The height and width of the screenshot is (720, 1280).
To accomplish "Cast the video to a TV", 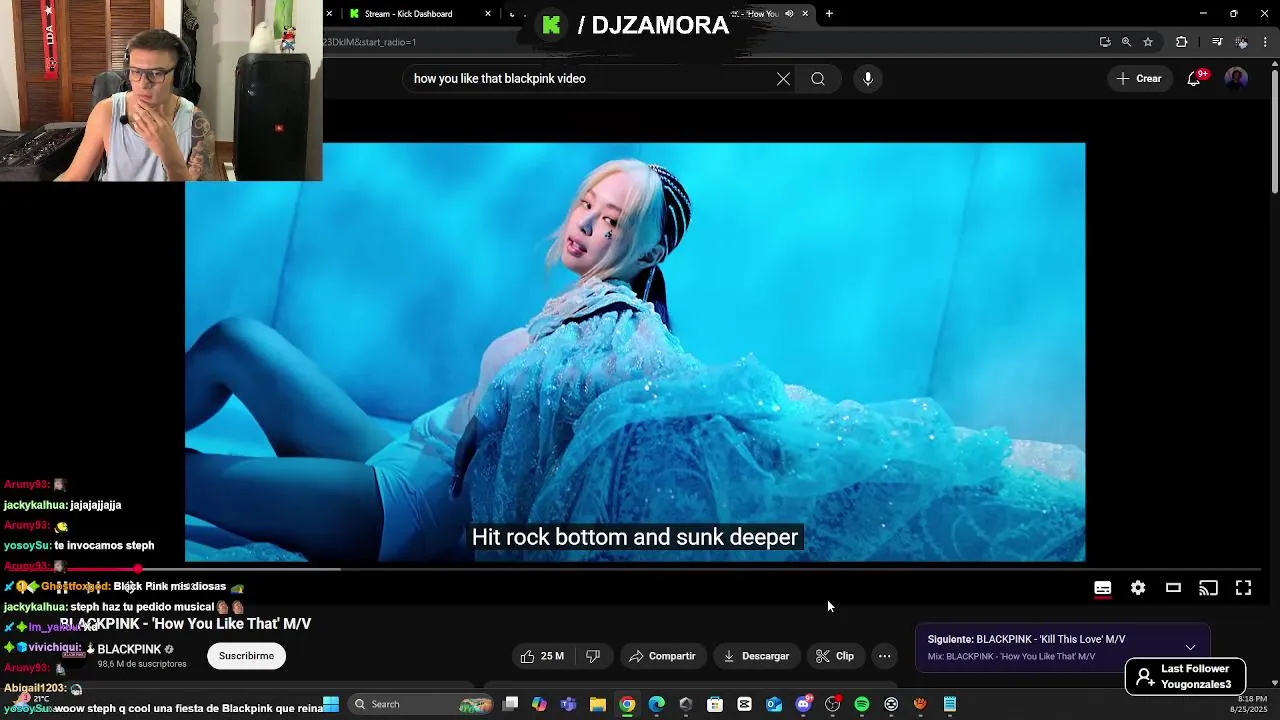I will coord(1208,588).
